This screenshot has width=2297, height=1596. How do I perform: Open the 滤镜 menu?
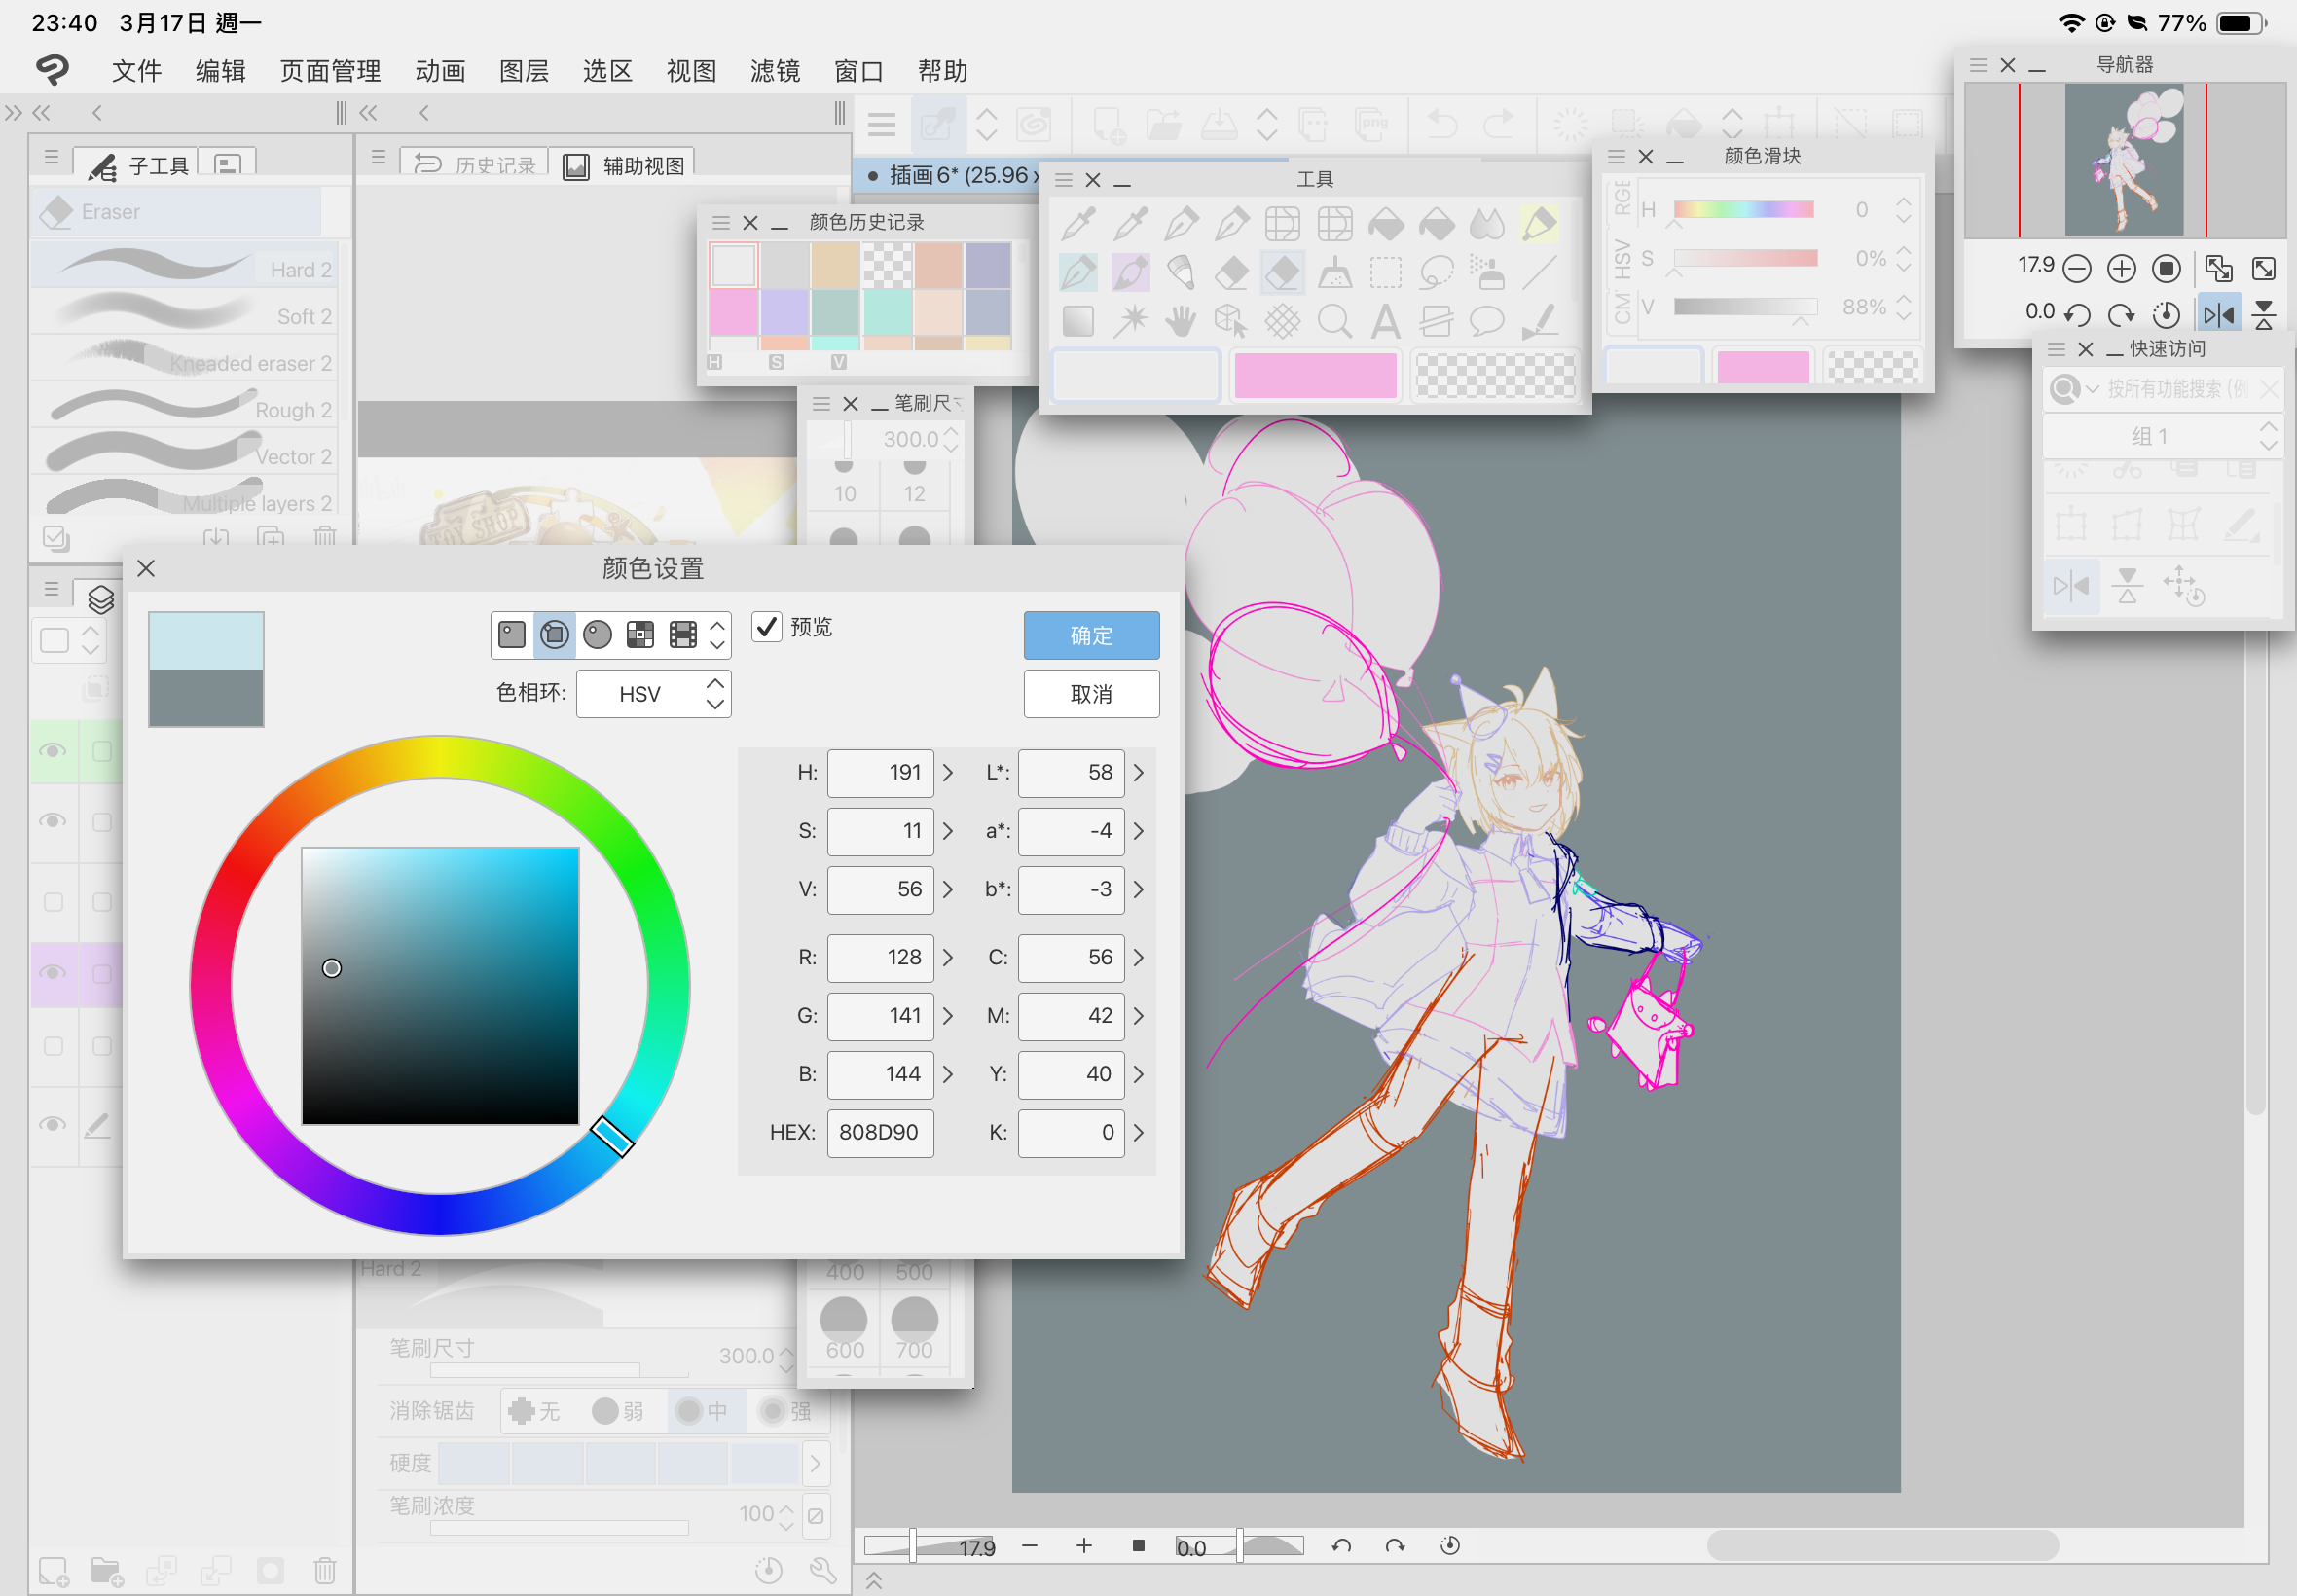[775, 71]
